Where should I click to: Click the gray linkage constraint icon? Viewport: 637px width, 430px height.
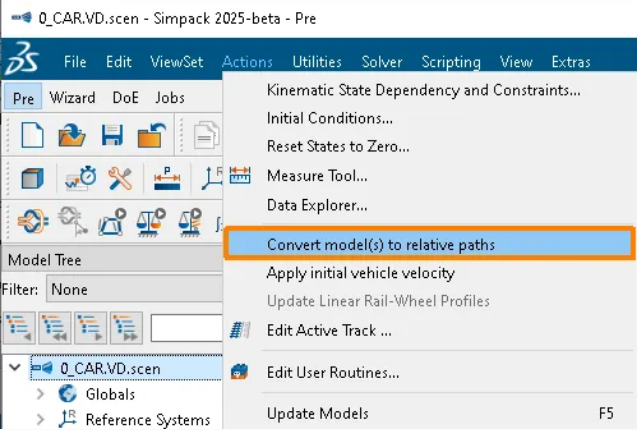[73, 222]
